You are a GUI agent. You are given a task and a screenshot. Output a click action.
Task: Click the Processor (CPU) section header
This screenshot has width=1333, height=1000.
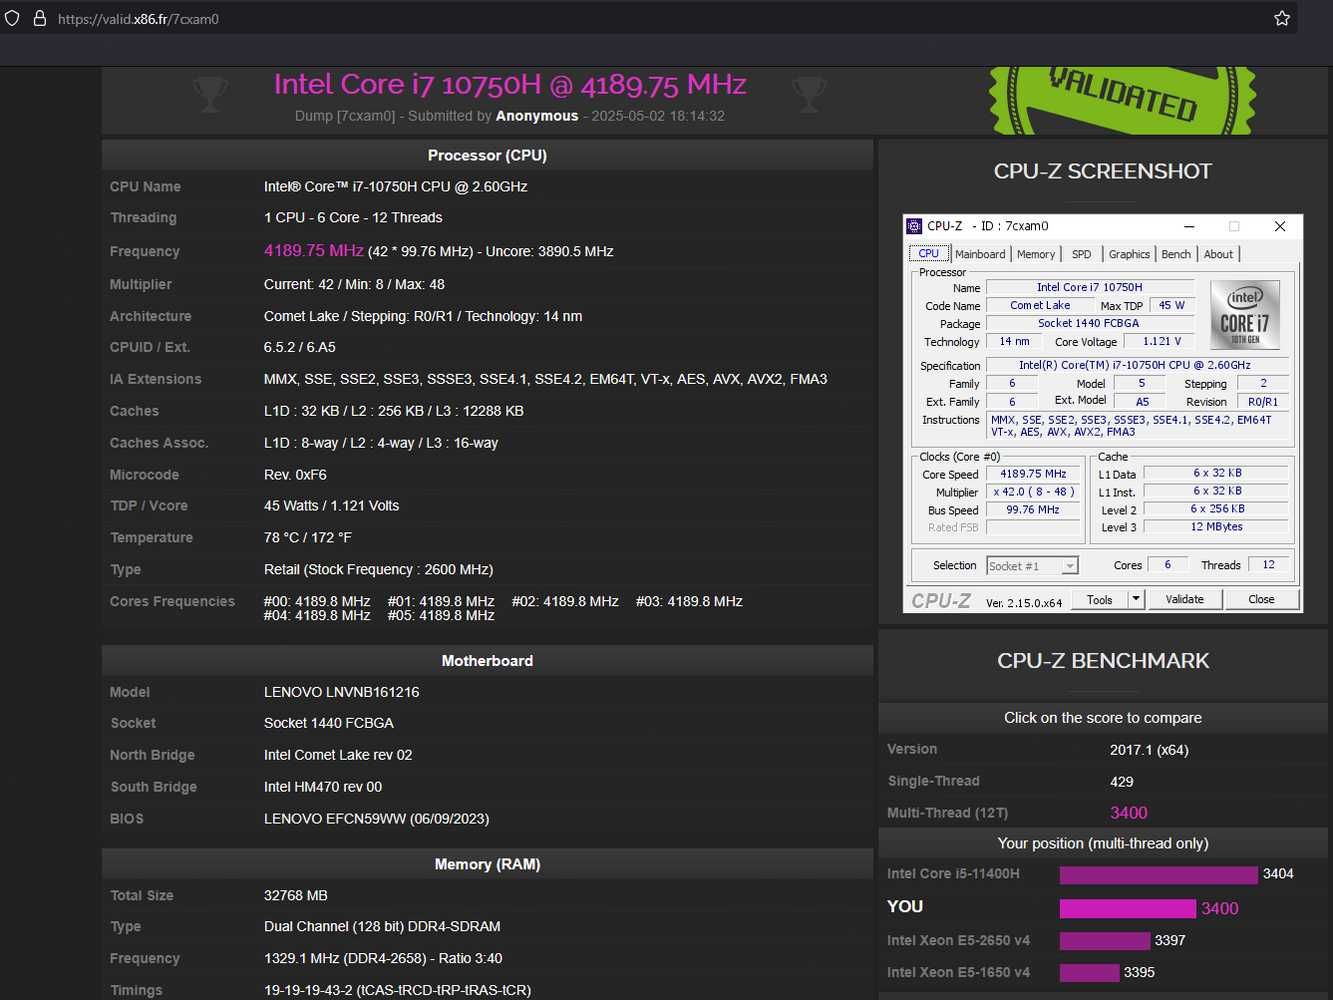click(x=487, y=155)
